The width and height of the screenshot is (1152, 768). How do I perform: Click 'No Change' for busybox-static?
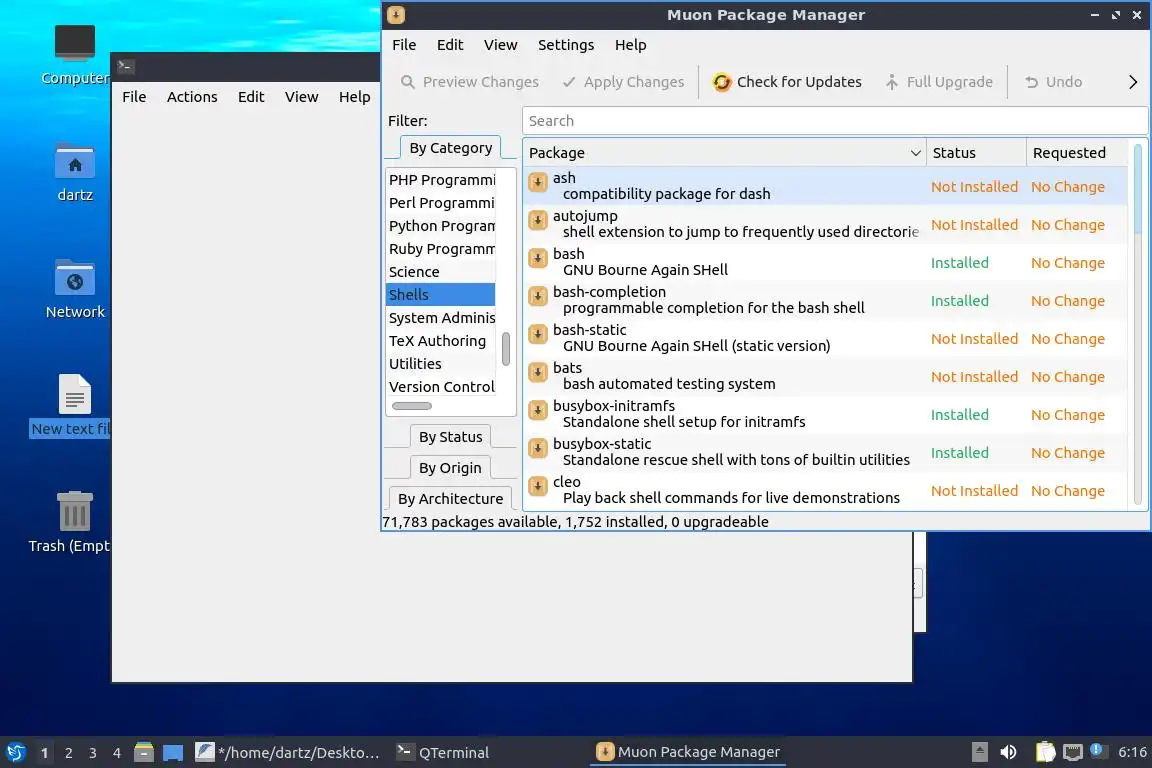tap(1068, 453)
